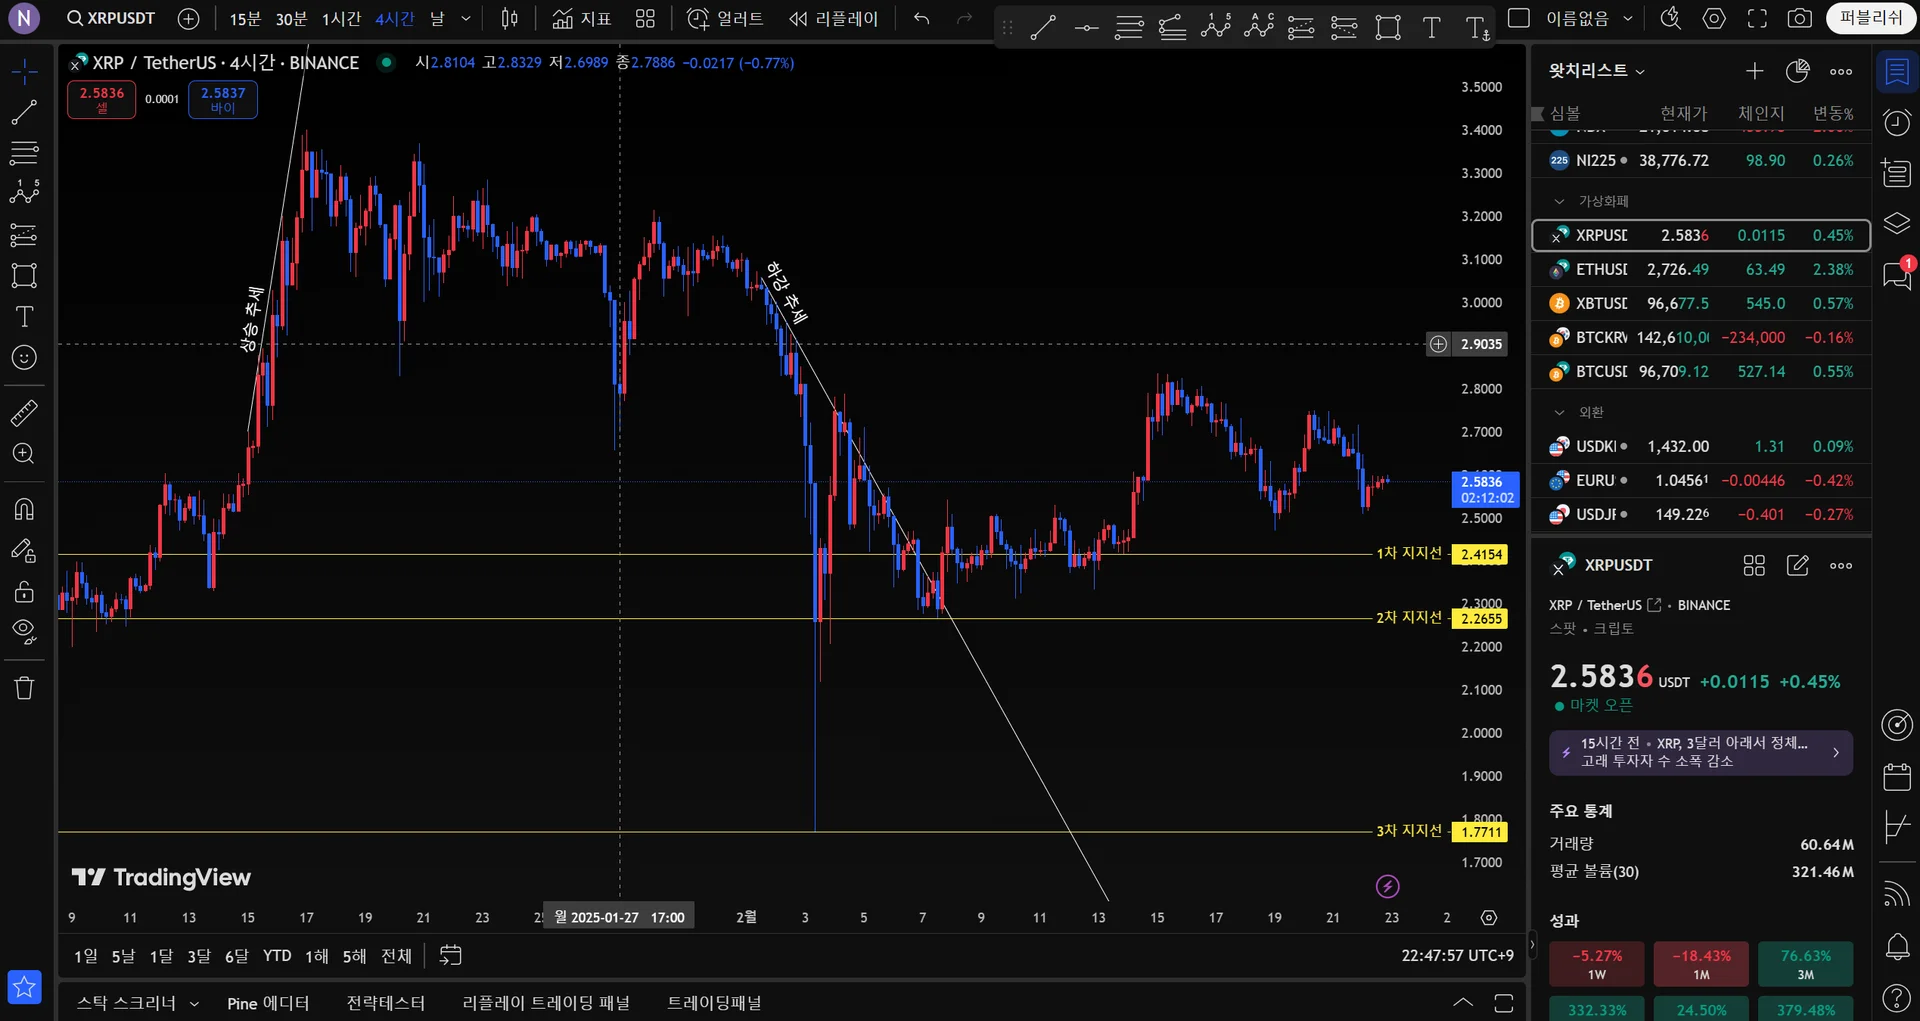Image resolution: width=1920 pixels, height=1021 pixels.
Task: Open the Pine 에디터 tab
Action: pyautogui.click(x=268, y=1003)
